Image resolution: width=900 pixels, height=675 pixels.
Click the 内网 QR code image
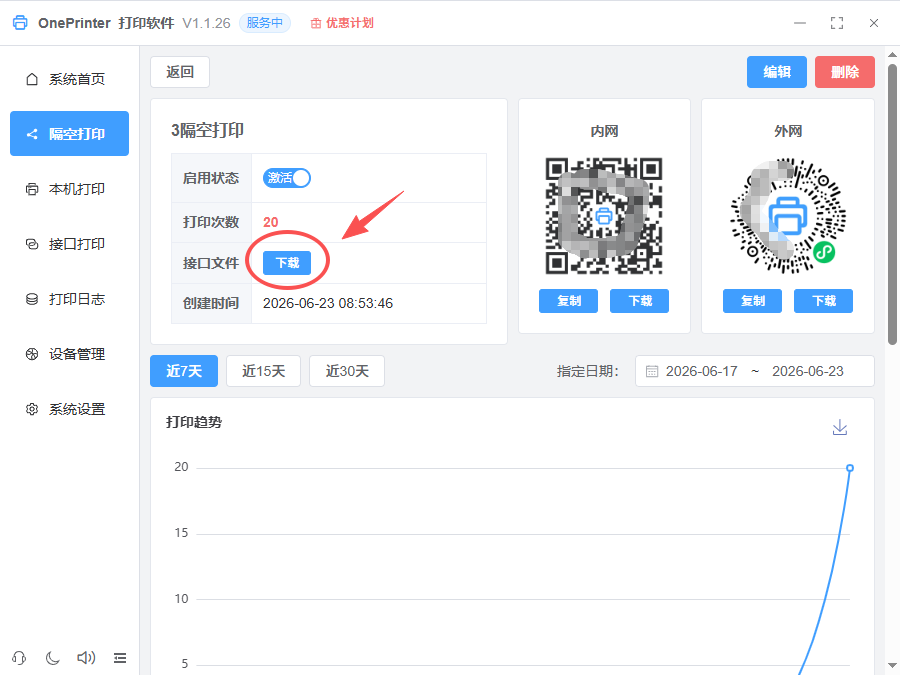tap(604, 216)
